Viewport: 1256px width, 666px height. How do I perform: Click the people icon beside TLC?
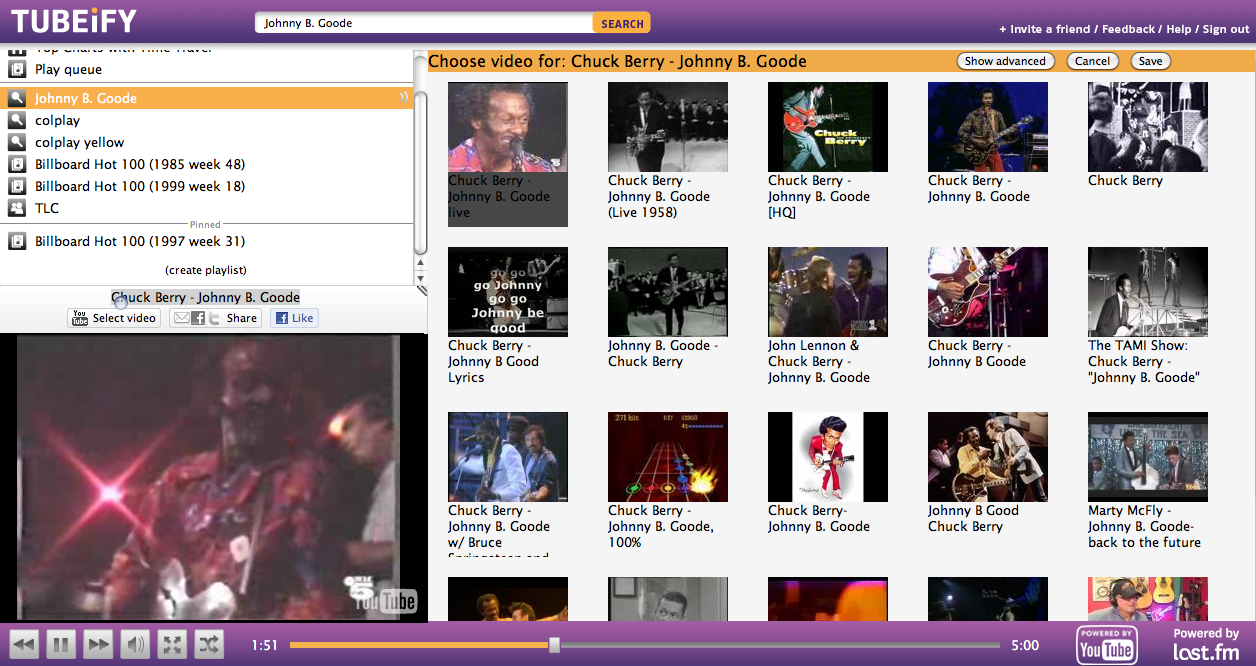pyautogui.click(x=17, y=208)
